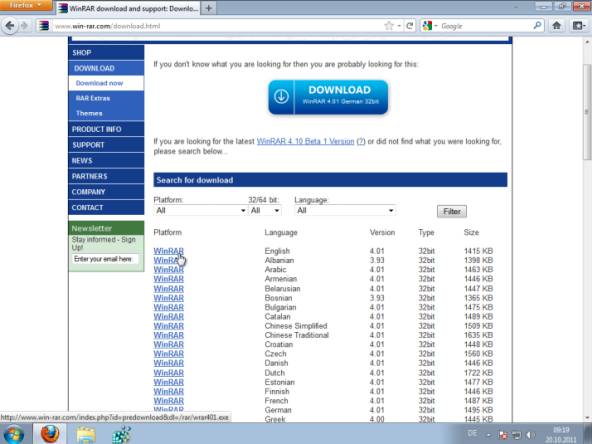This screenshot has width=592, height=444.
Task: Click the network tray icon
Action: click(516, 435)
